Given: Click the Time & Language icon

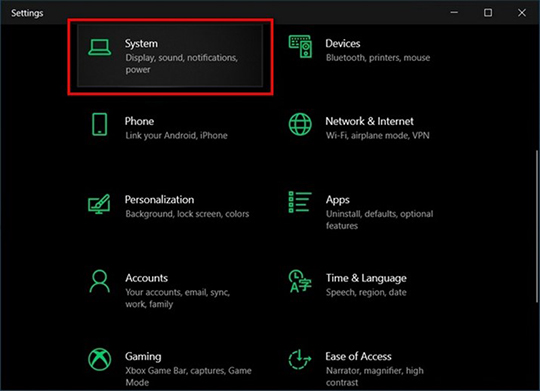Looking at the screenshot, I should pyautogui.click(x=300, y=281).
